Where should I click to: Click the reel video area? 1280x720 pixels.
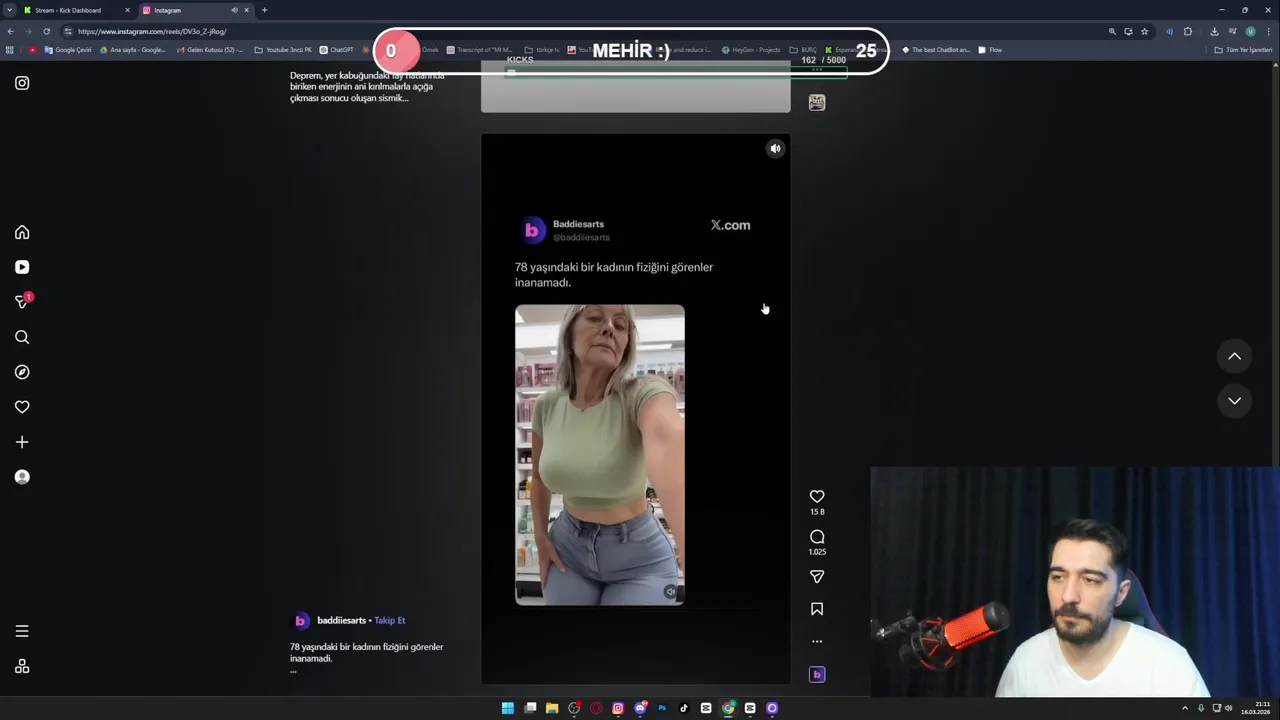click(636, 409)
